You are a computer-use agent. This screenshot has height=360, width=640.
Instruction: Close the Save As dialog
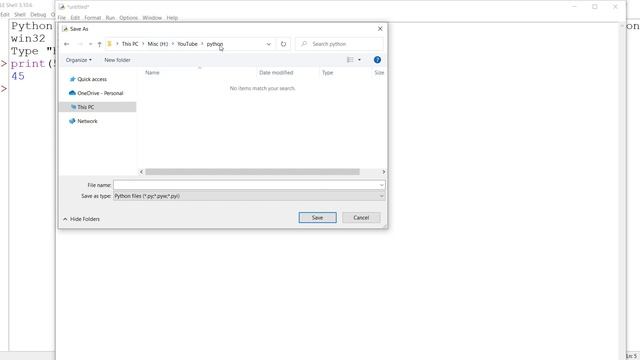pyautogui.click(x=380, y=29)
